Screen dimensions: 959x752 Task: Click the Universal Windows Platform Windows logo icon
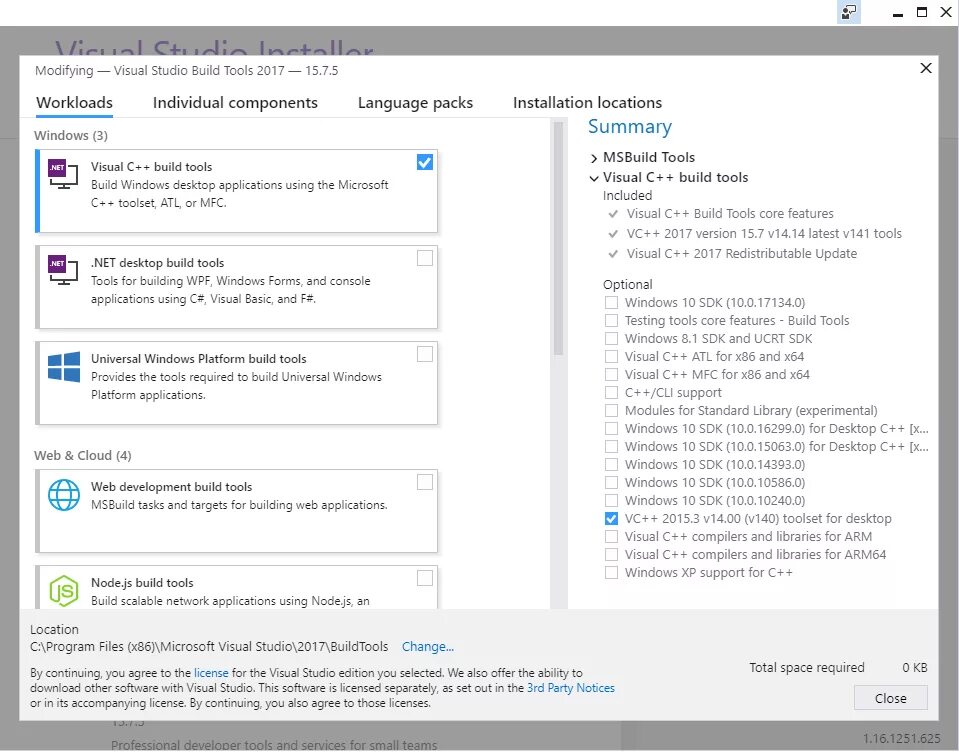pos(64,367)
